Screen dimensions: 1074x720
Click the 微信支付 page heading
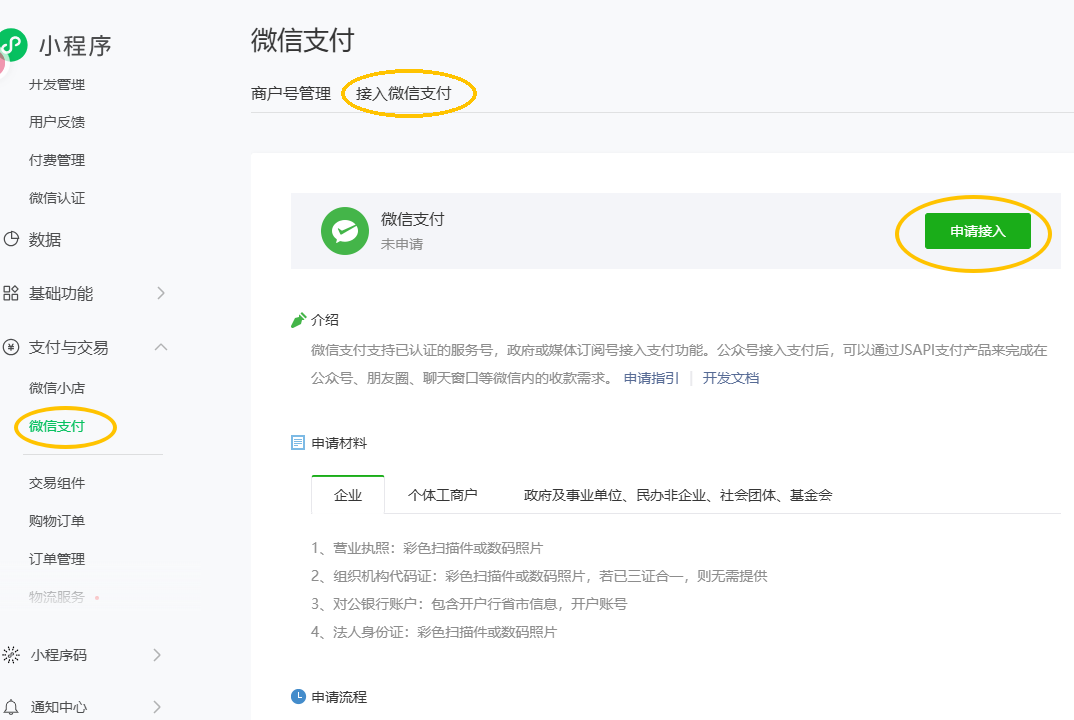[302, 40]
